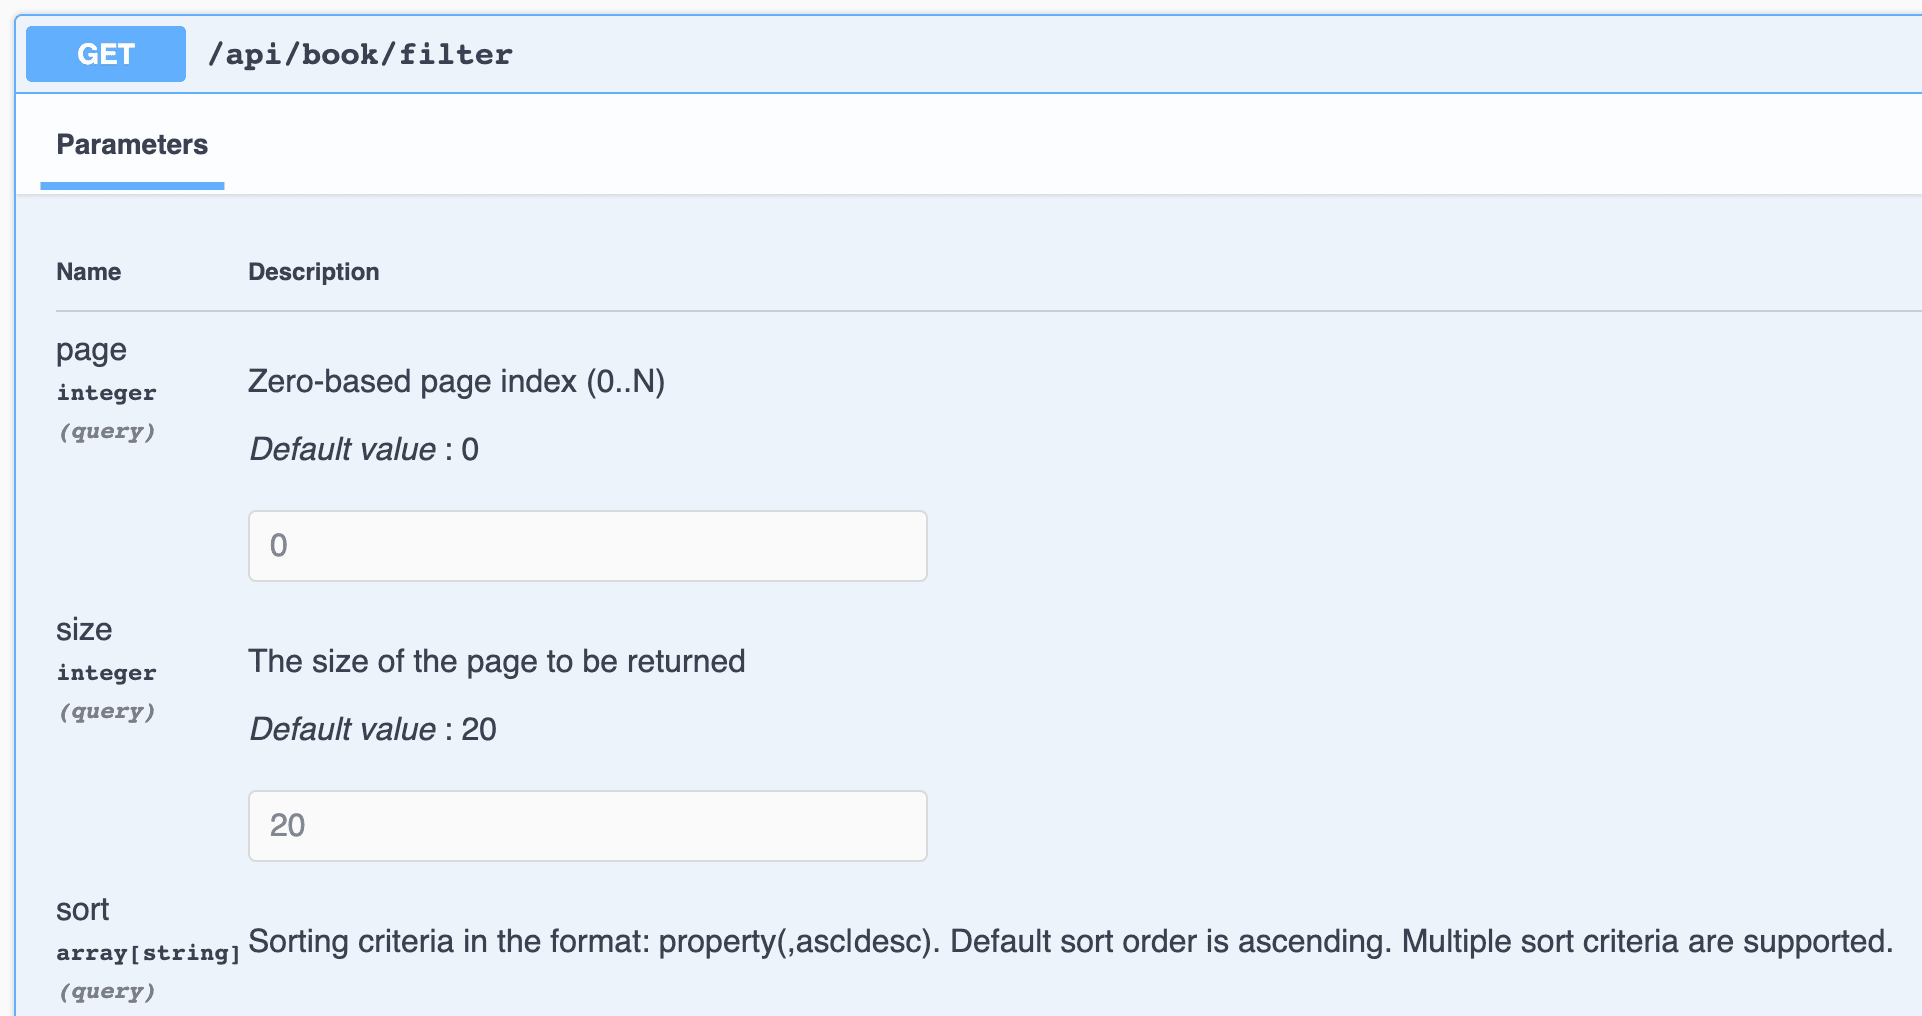
Task: Click the (query) label beneath page
Action: tap(107, 431)
